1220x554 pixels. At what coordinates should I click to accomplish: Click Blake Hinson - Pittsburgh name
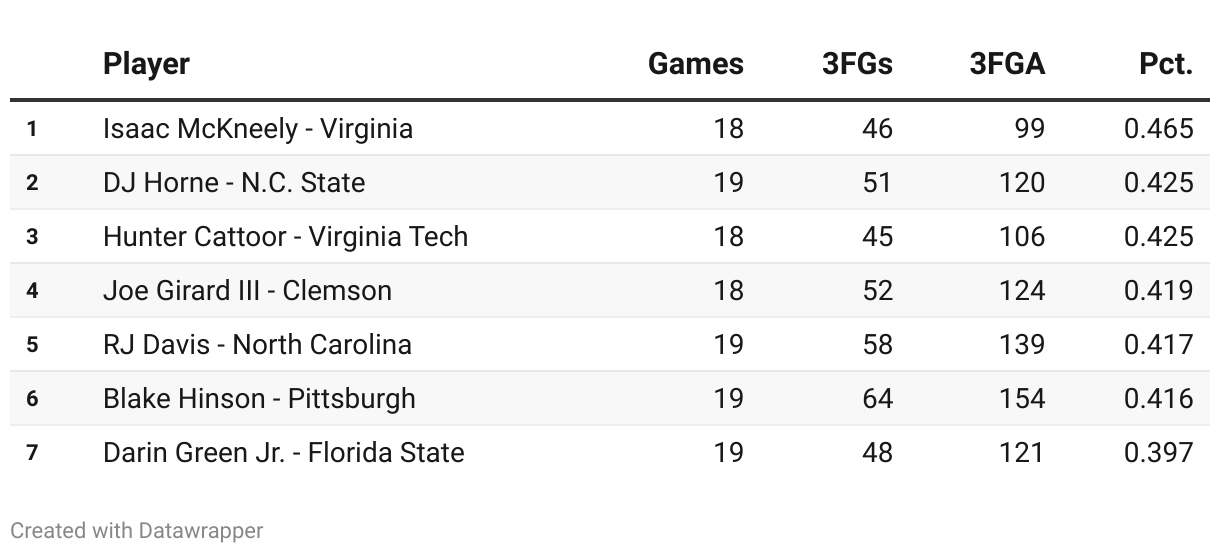(259, 399)
